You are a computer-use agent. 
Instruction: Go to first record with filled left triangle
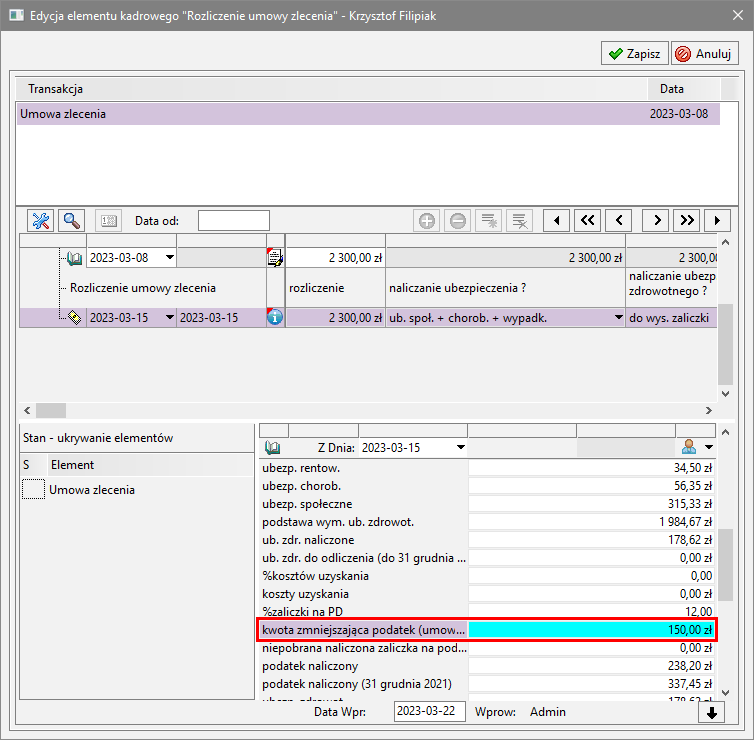tap(556, 221)
